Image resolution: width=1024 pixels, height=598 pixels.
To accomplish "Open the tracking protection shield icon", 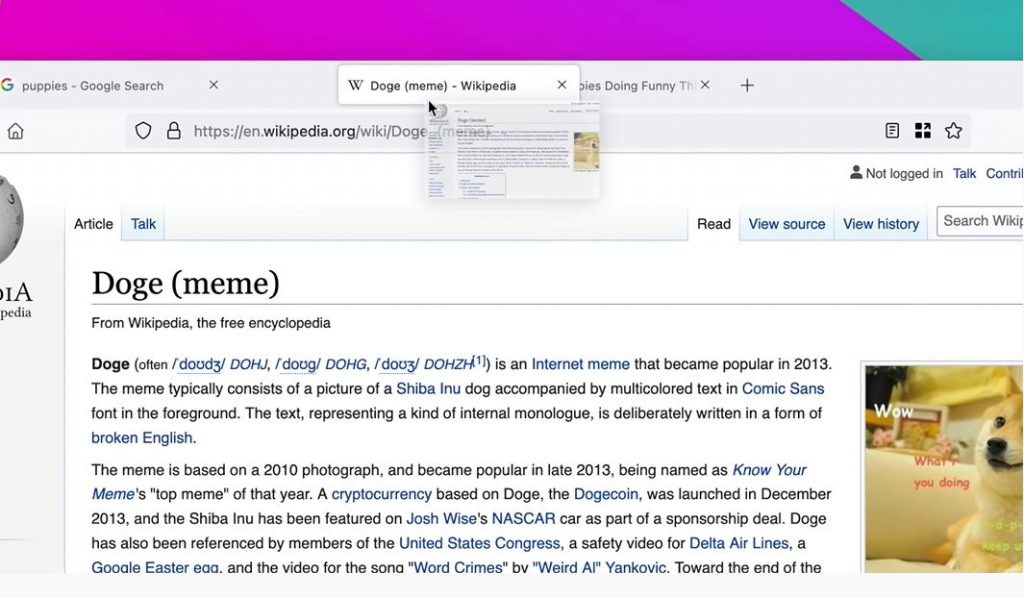I will pos(143,131).
